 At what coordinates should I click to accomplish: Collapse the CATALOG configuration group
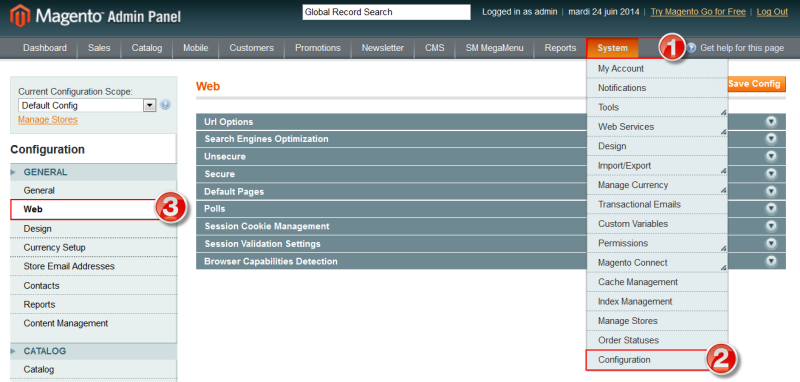93,351
